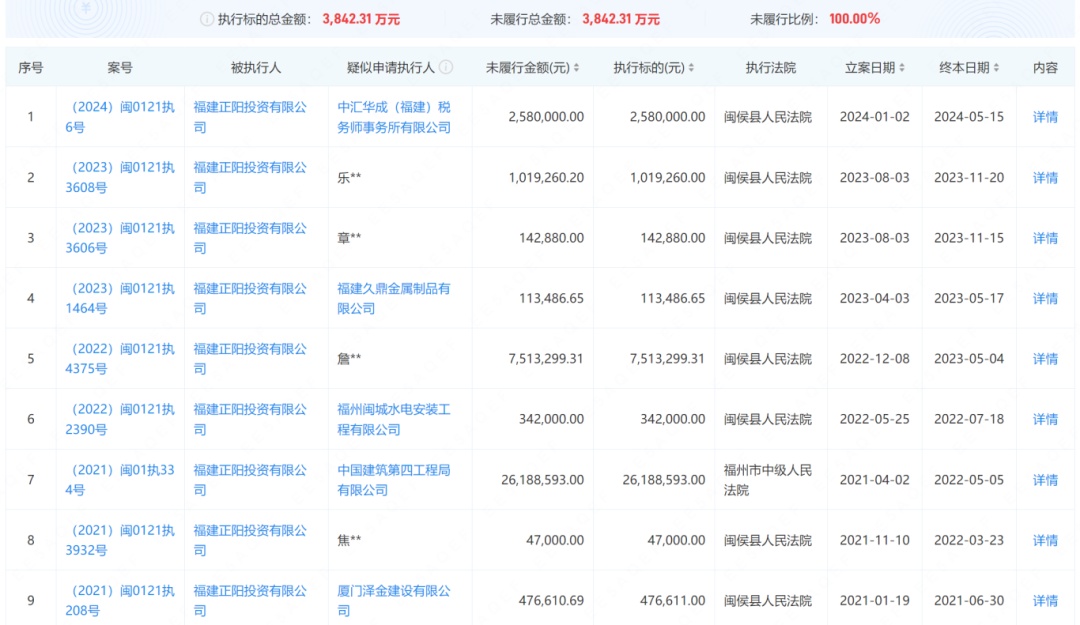Click the info icon beside 执行标的总金额
The image size is (1080, 625).
tap(207, 19)
